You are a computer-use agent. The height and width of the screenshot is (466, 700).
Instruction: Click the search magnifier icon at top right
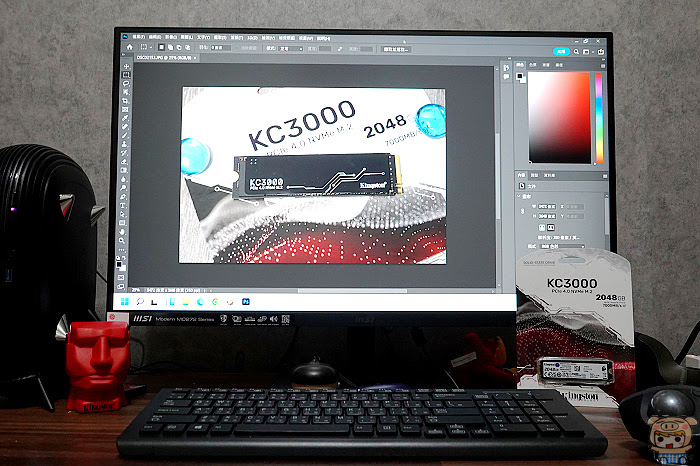[x=576, y=52]
